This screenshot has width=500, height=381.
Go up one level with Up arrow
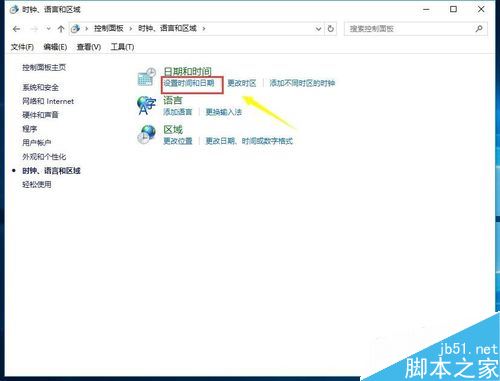tap(61, 29)
